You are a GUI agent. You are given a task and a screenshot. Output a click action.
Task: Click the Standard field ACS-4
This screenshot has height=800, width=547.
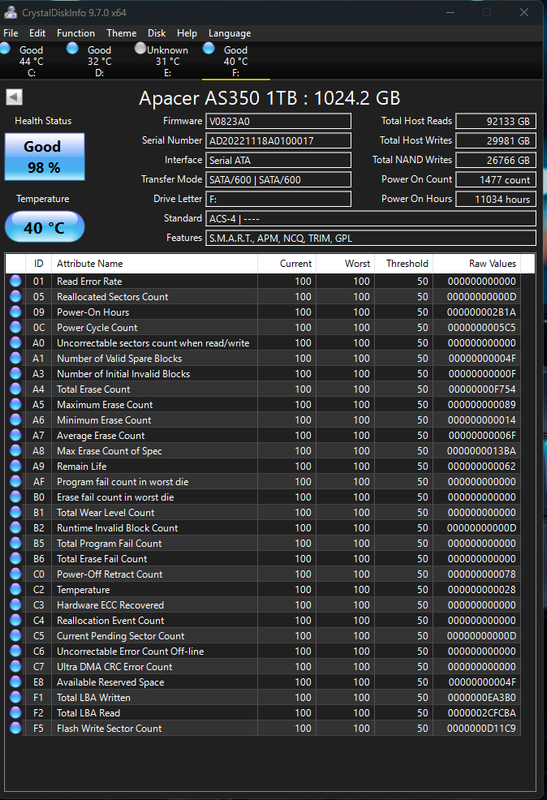click(x=371, y=218)
